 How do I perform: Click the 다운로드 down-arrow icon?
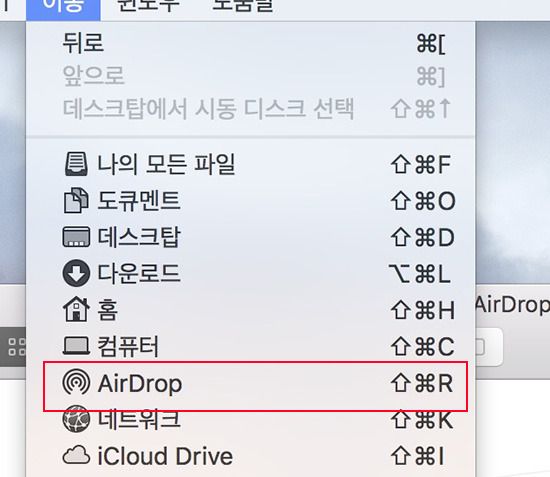coord(76,273)
